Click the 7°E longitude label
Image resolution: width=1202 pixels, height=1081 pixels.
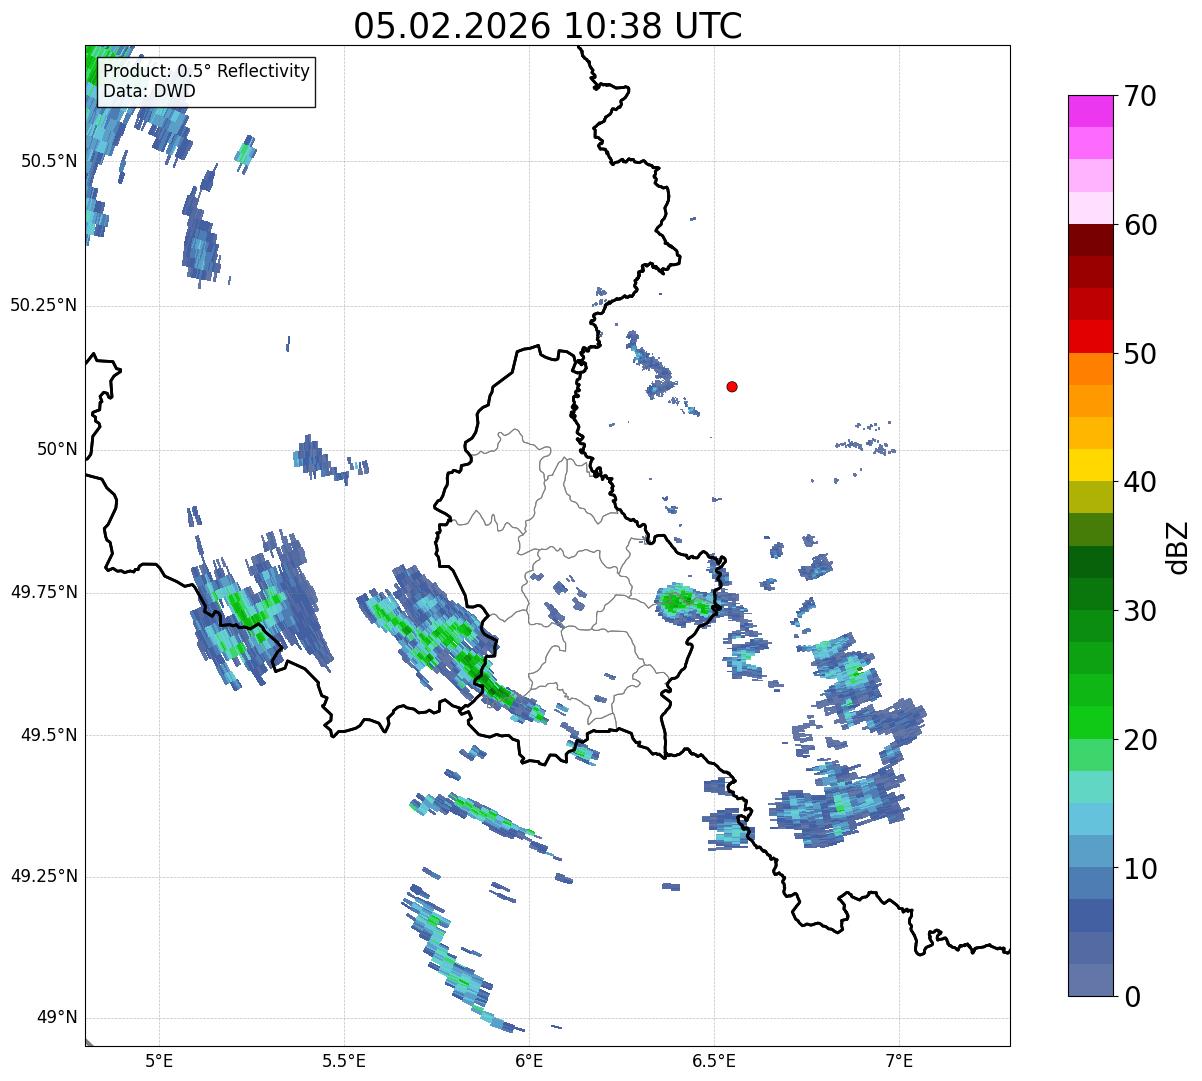(x=899, y=1062)
